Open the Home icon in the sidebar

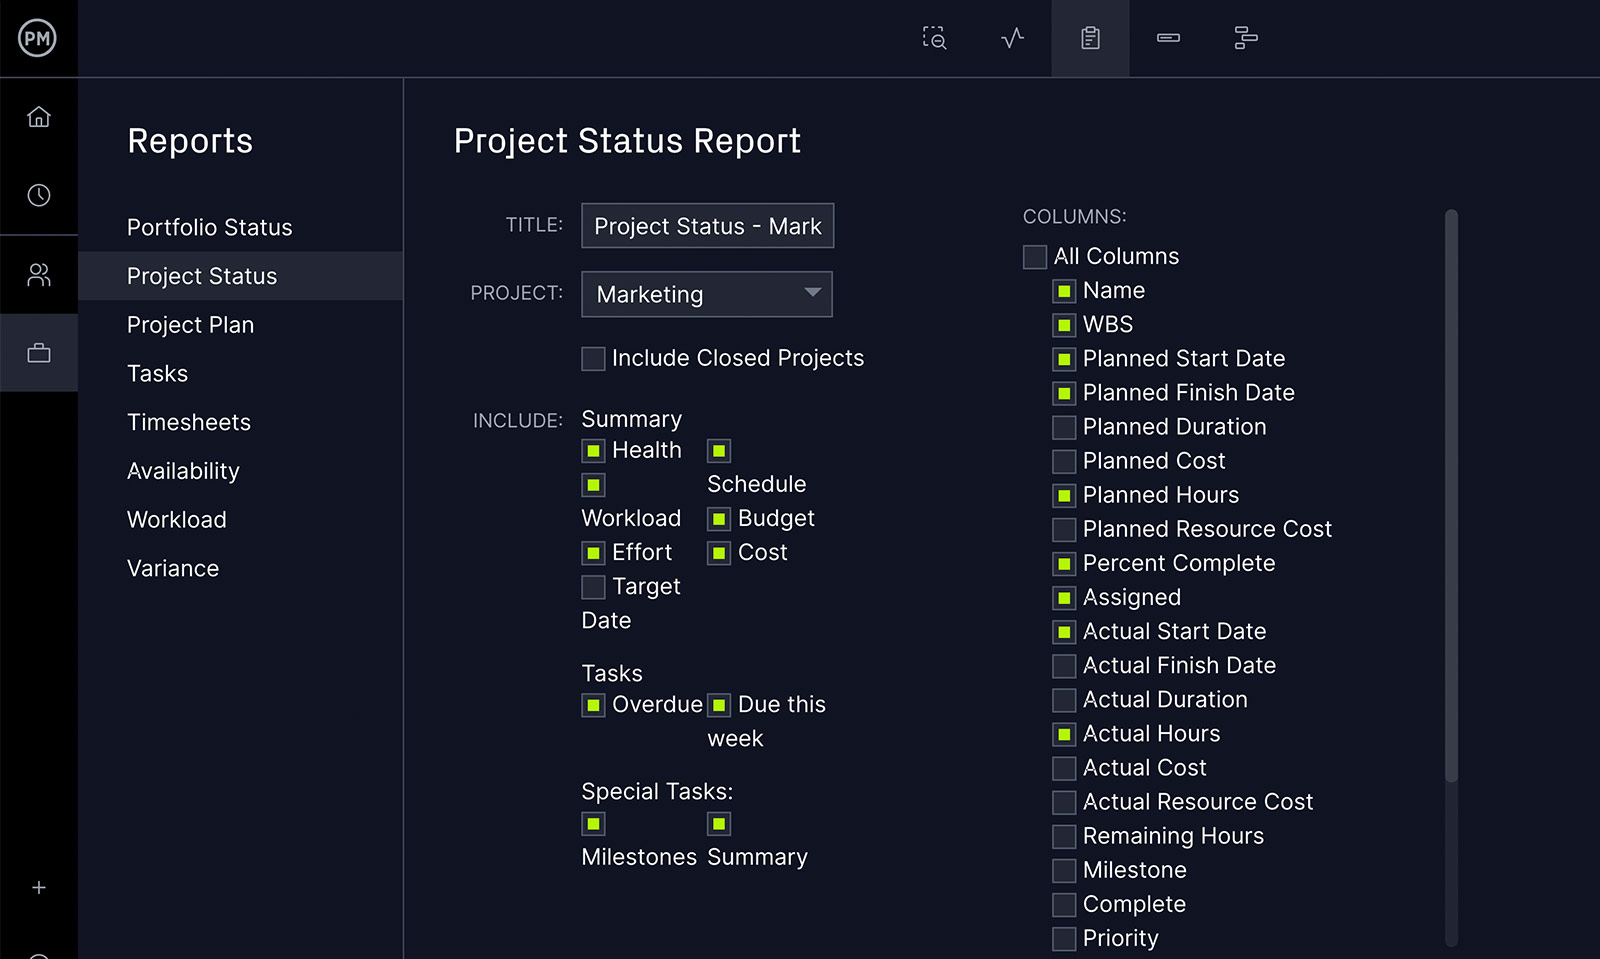39,117
